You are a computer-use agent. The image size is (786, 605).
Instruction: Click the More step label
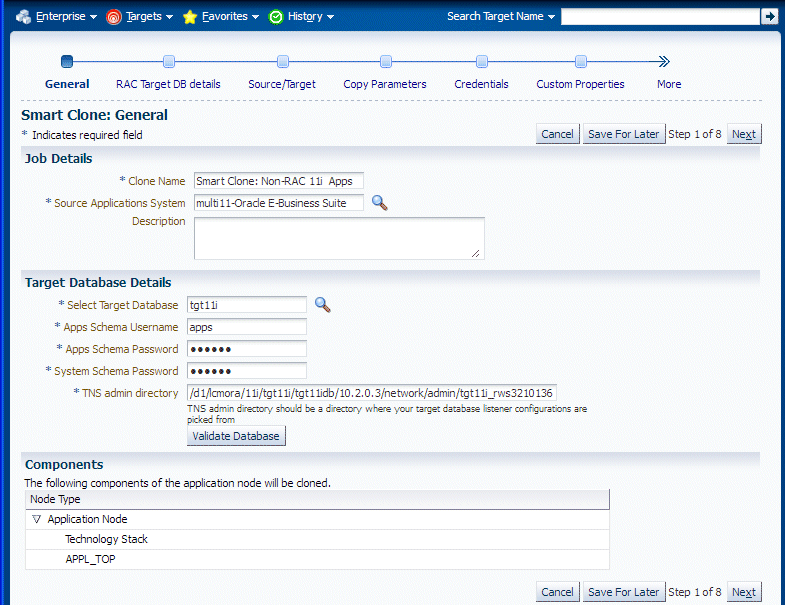tap(669, 84)
